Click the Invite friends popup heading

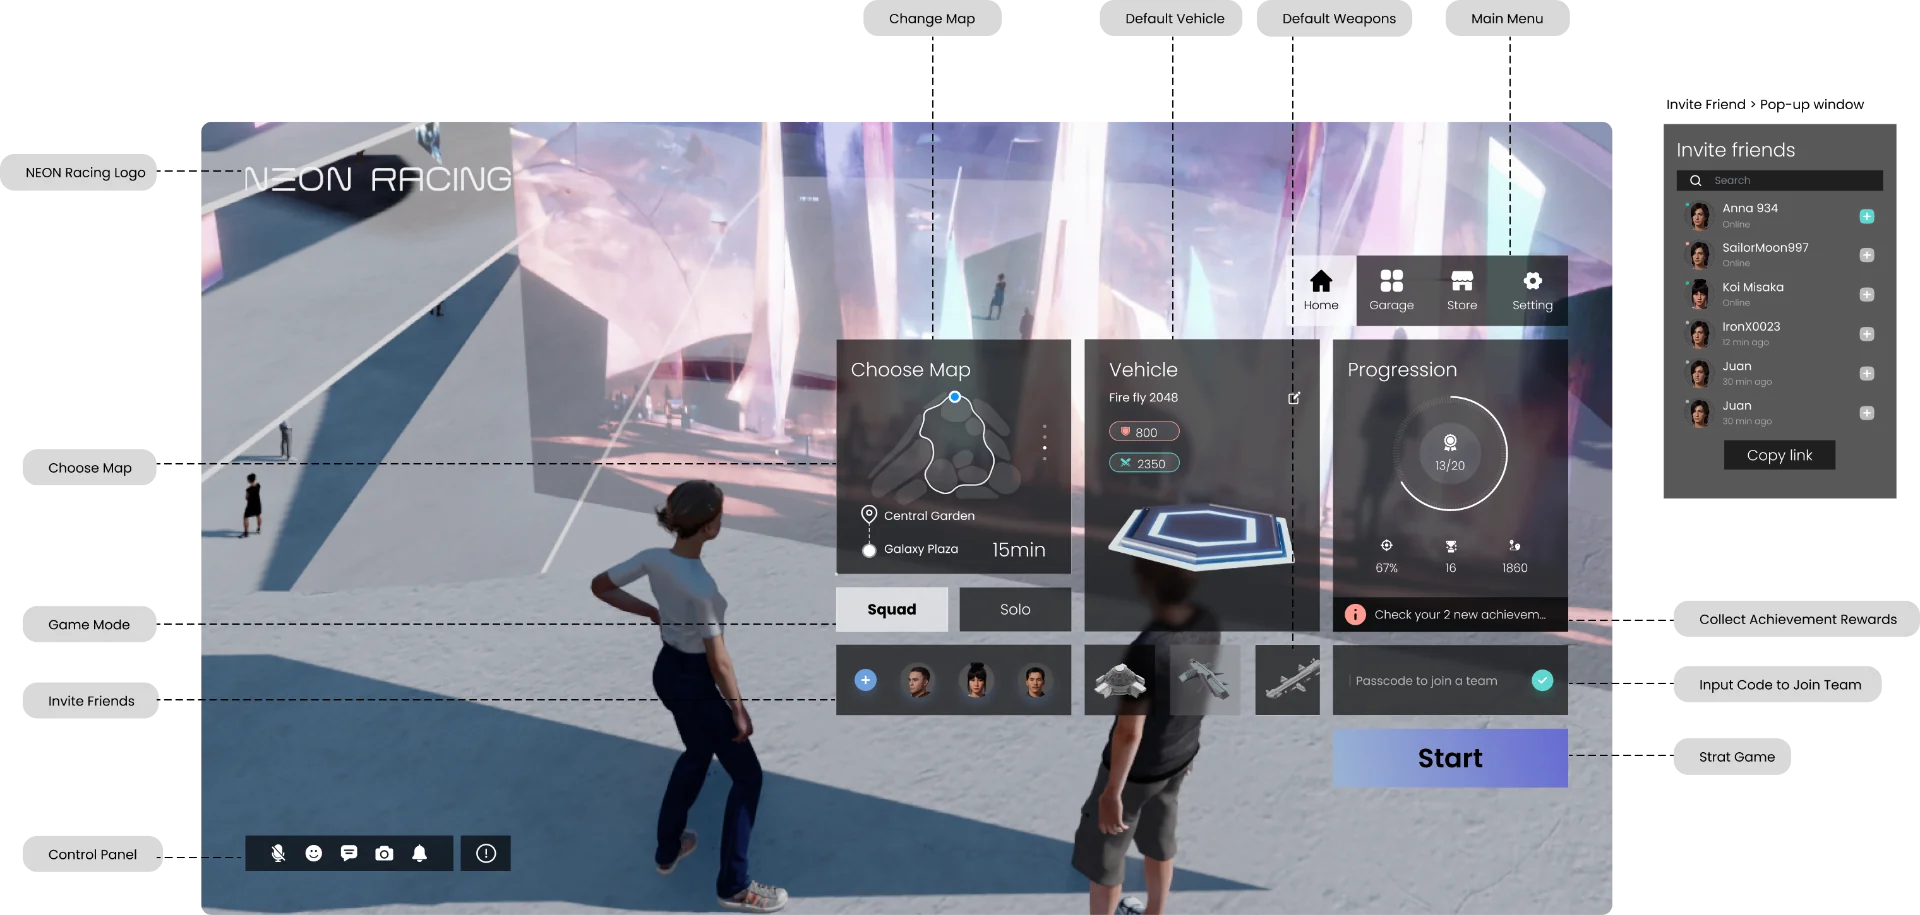(x=1735, y=150)
